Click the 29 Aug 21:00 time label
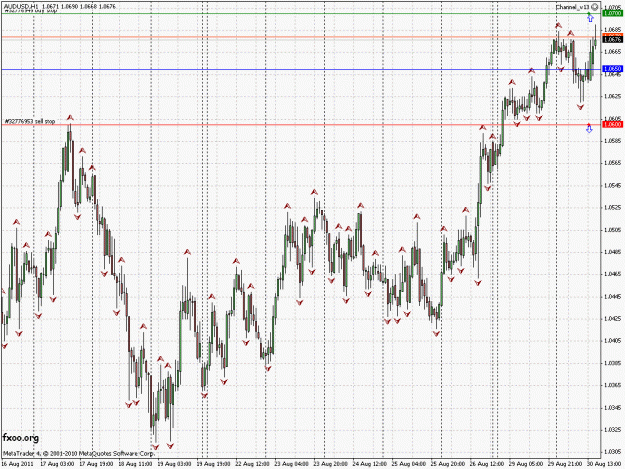The image size is (625, 469). tap(565, 464)
